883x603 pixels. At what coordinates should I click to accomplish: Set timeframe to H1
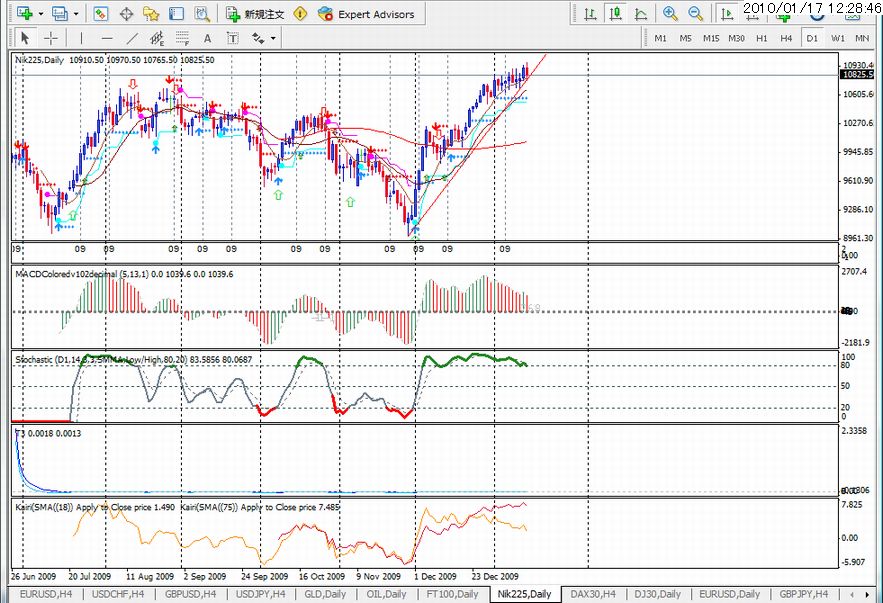click(x=761, y=38)
